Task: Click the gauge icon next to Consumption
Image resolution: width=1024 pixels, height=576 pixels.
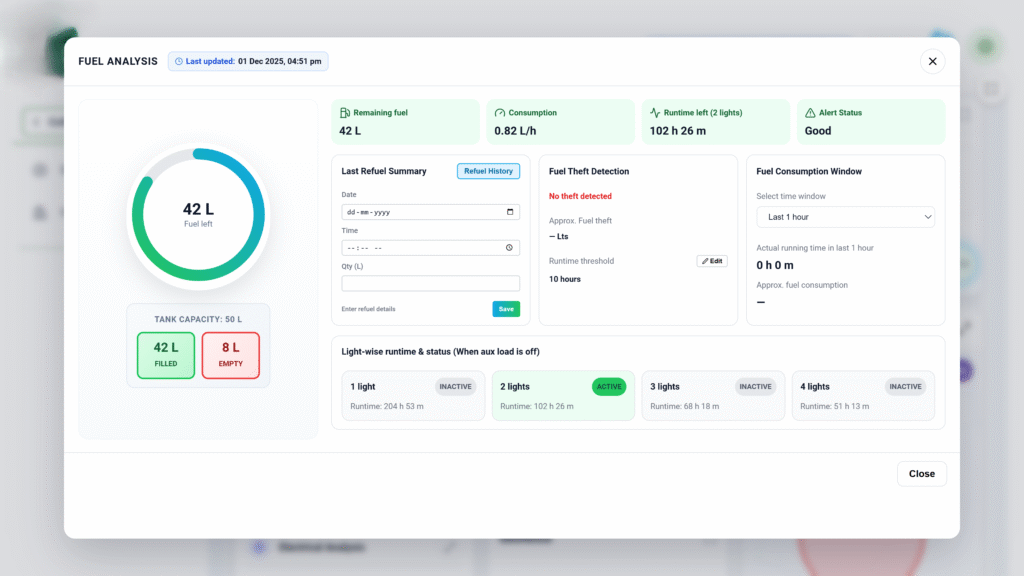Action: point(499,113)
